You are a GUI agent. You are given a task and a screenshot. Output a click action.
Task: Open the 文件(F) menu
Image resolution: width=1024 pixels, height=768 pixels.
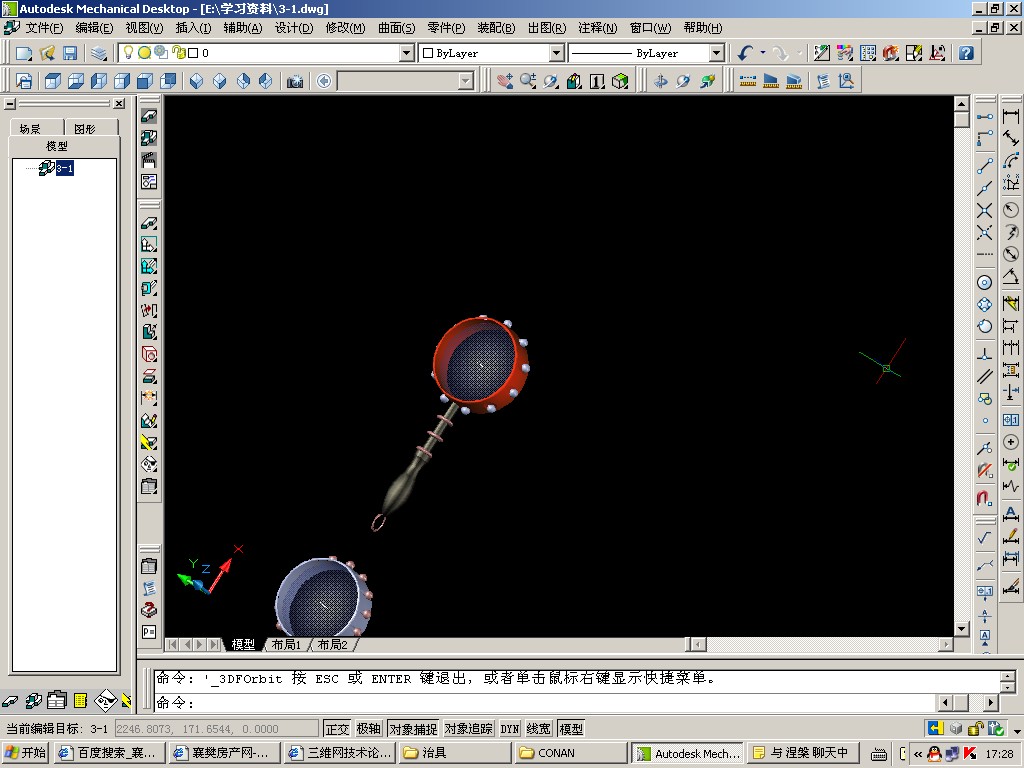pos(44,27)
